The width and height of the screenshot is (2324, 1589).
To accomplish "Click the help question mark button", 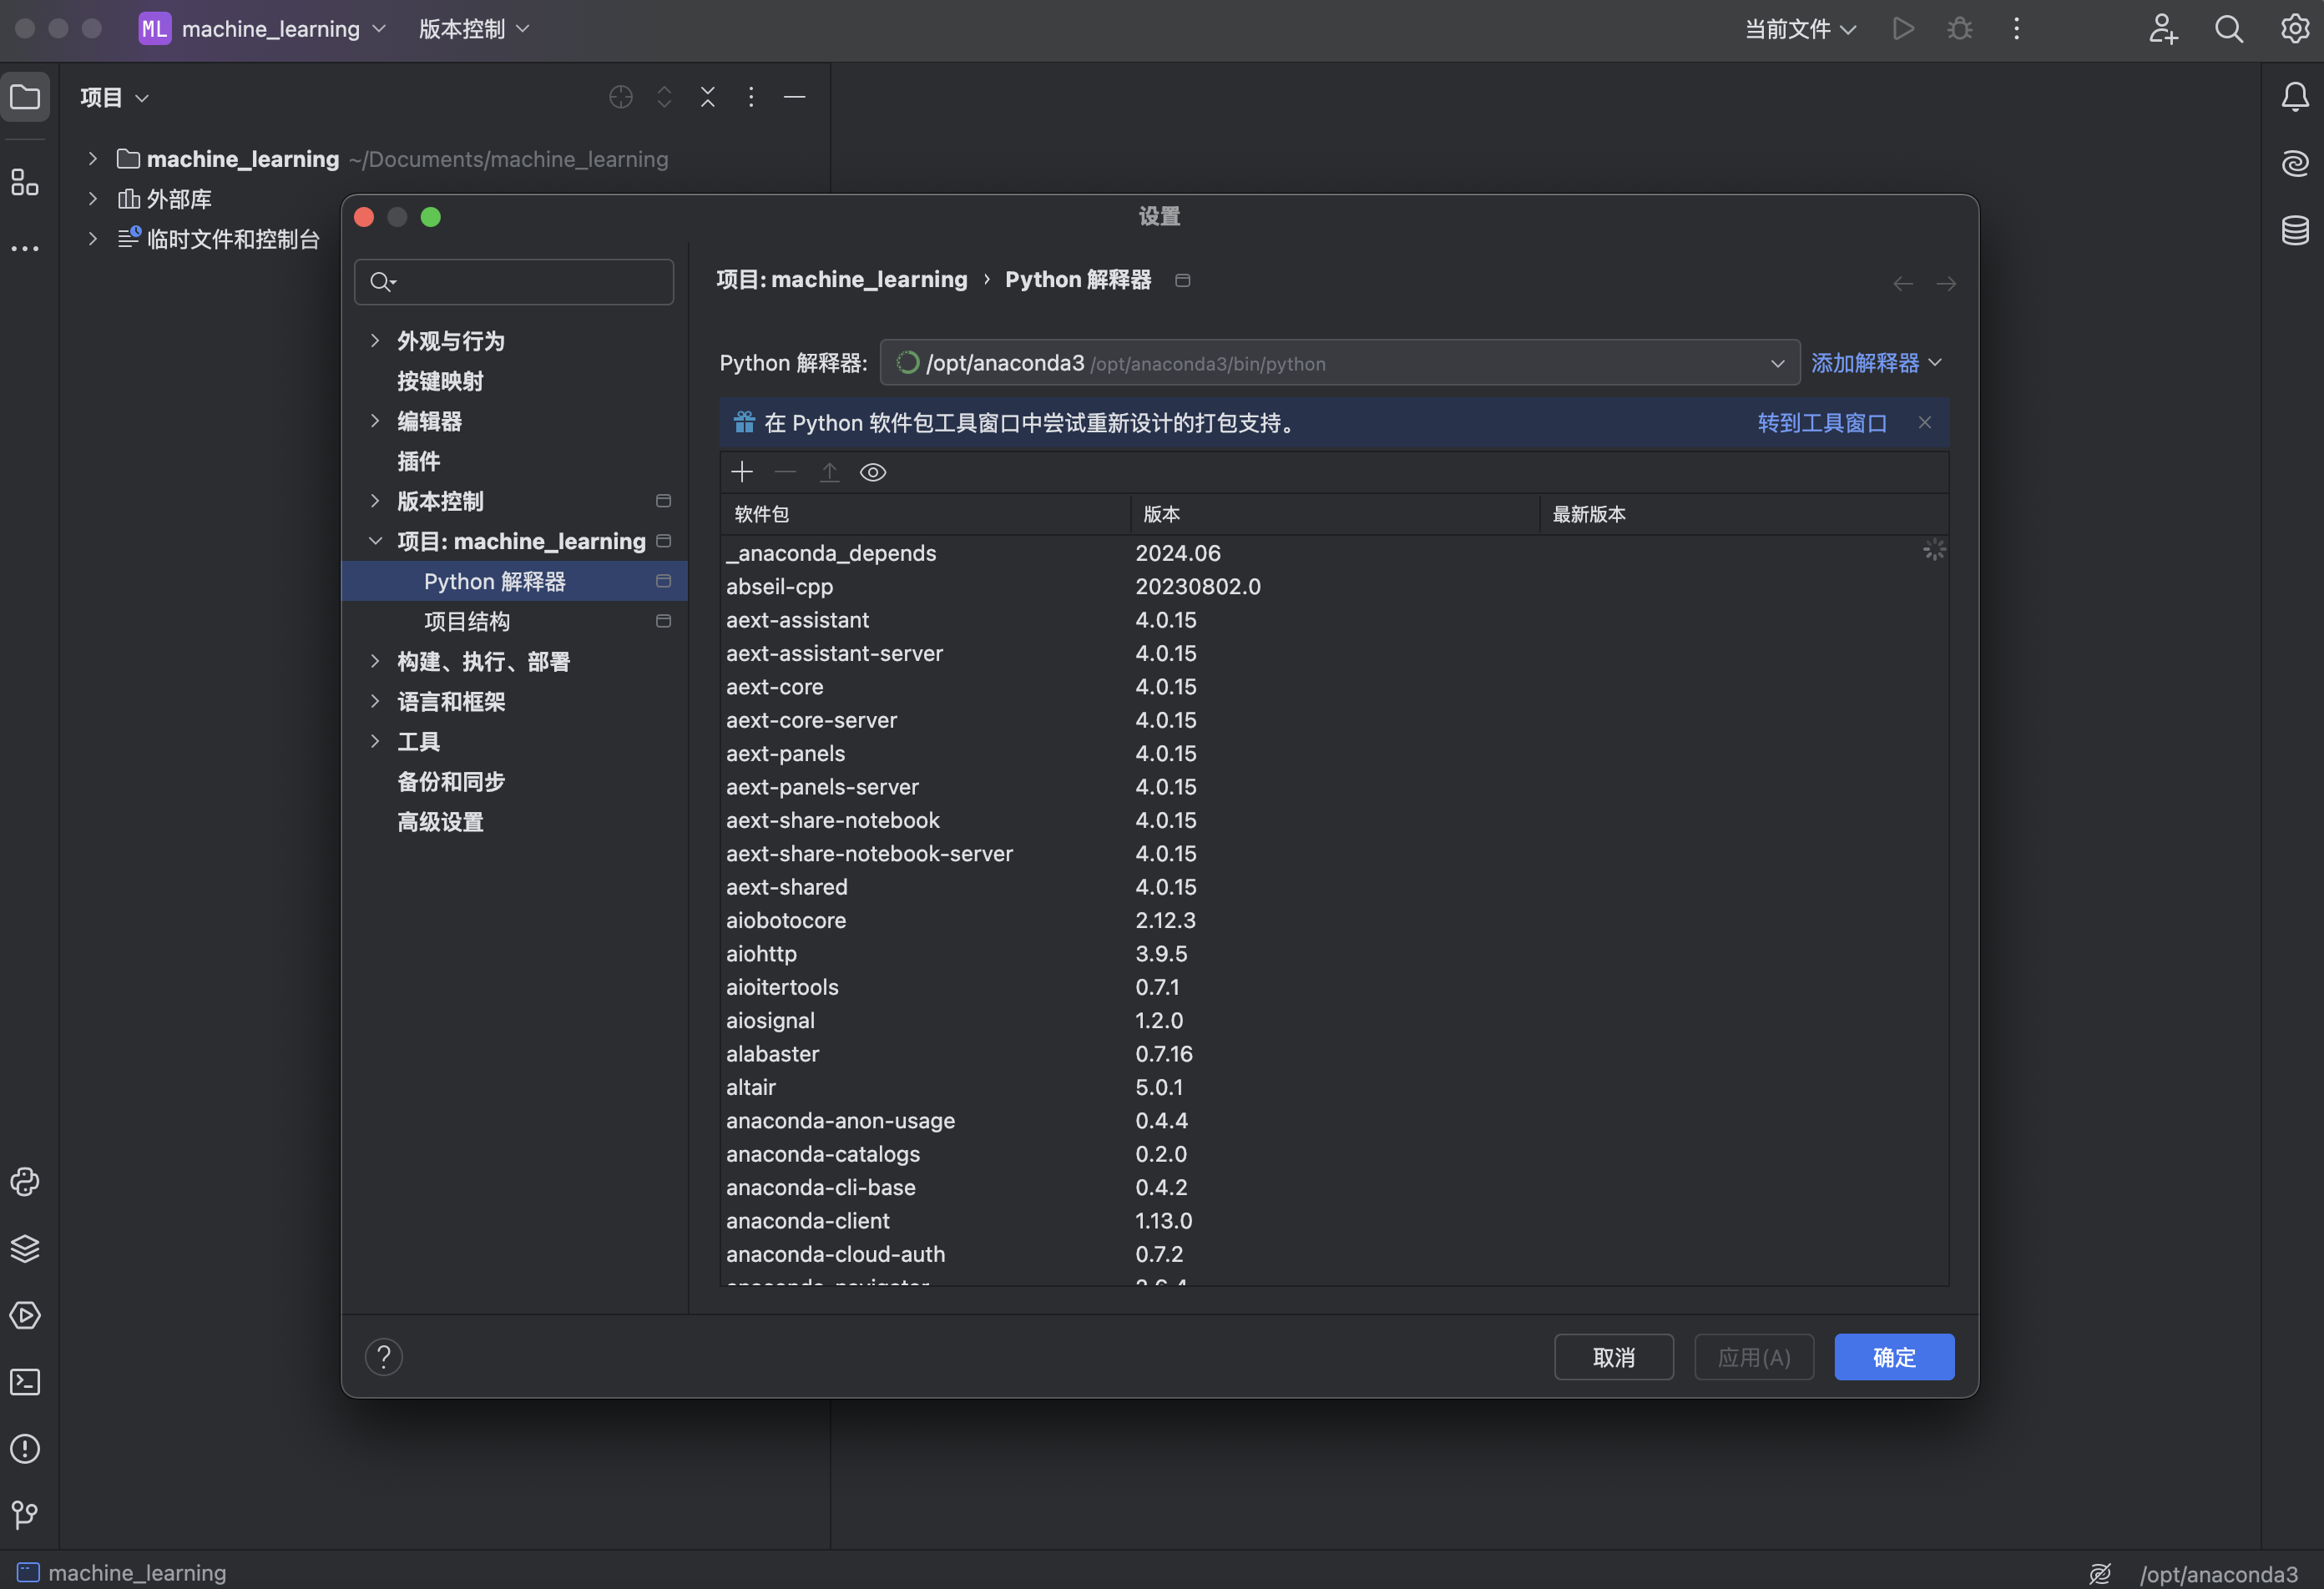I will (384, 1357).
